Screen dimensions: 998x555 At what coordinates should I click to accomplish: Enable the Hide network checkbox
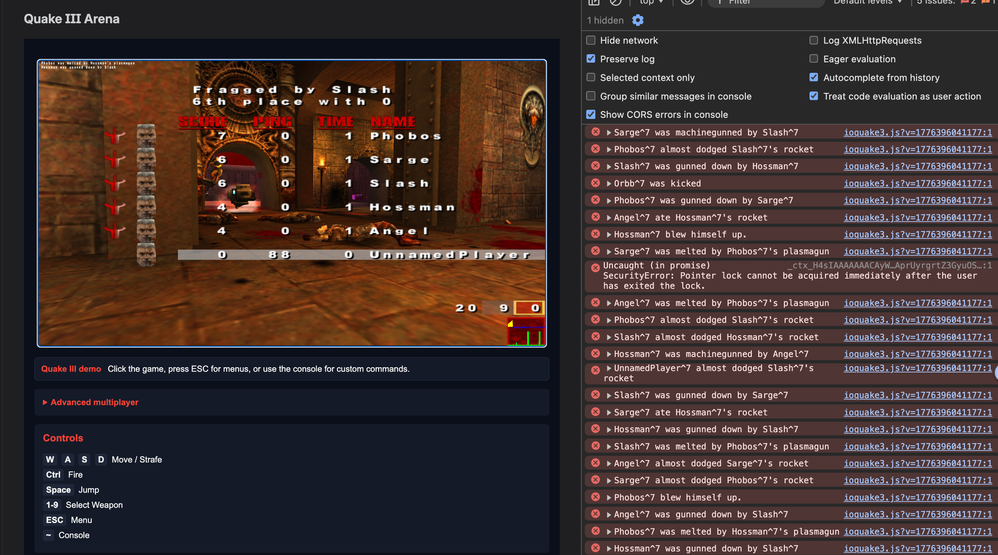point(591,40)
